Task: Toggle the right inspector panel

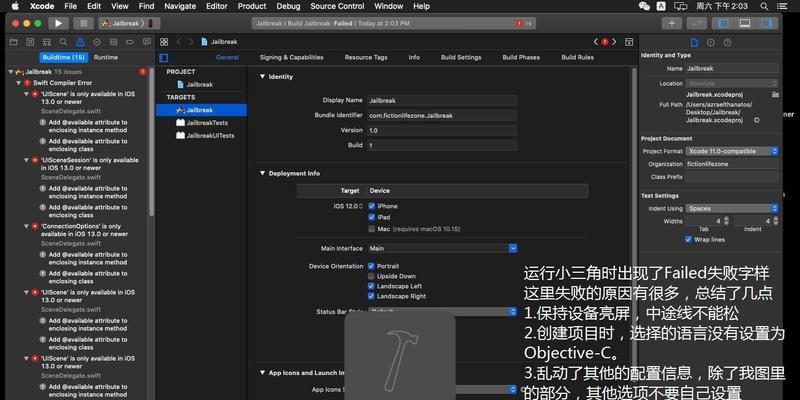Action: coord(766,23)
